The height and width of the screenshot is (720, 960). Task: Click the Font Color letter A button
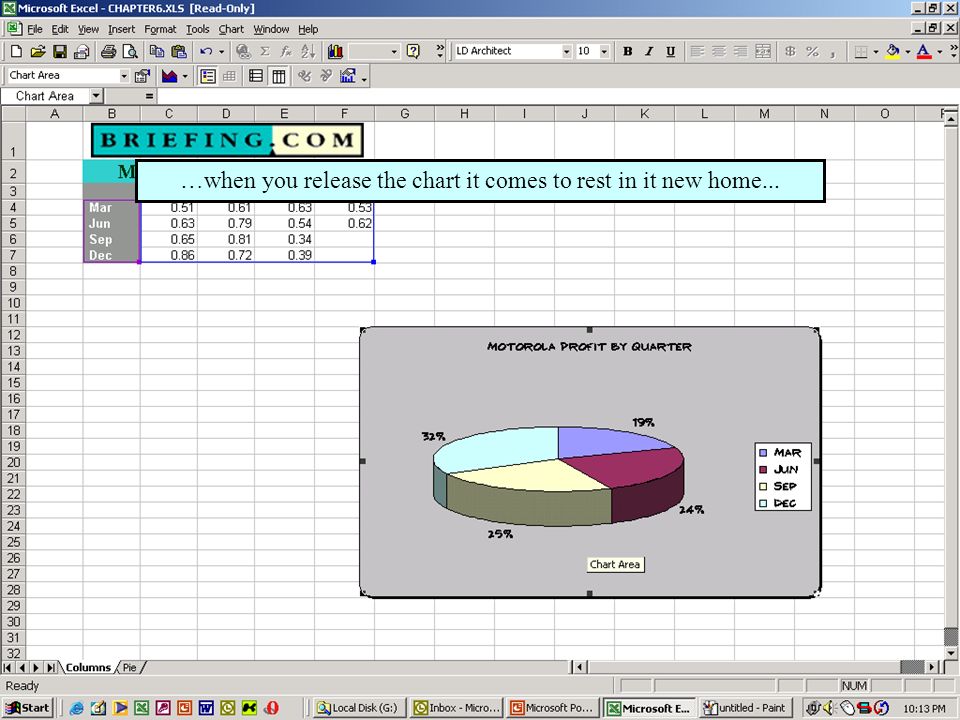tap(924, 51)
